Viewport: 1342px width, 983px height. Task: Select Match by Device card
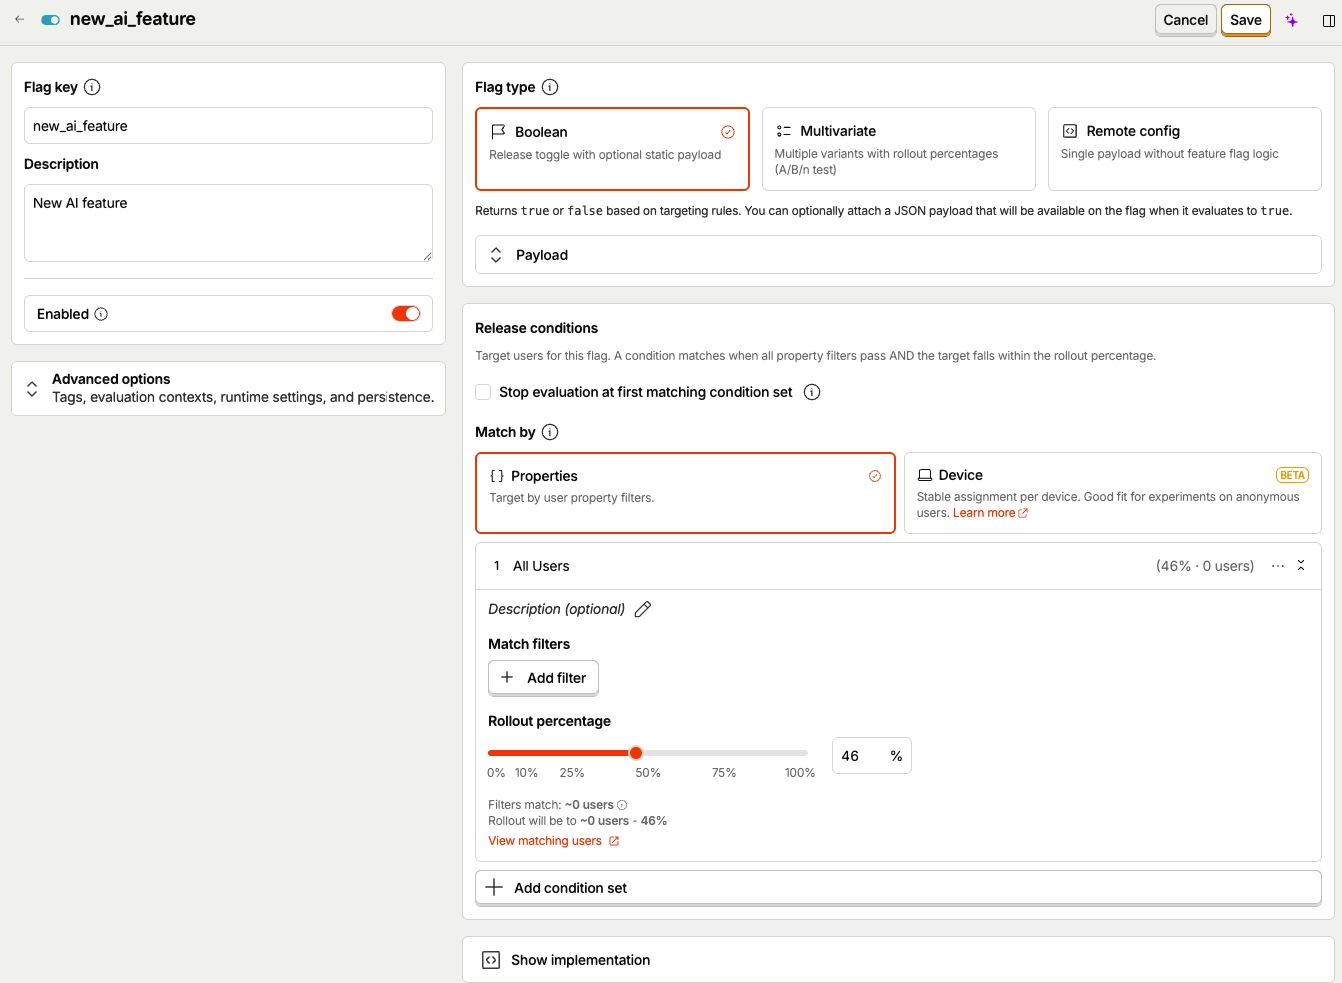pyautogui.click(x=1112, y=493)
